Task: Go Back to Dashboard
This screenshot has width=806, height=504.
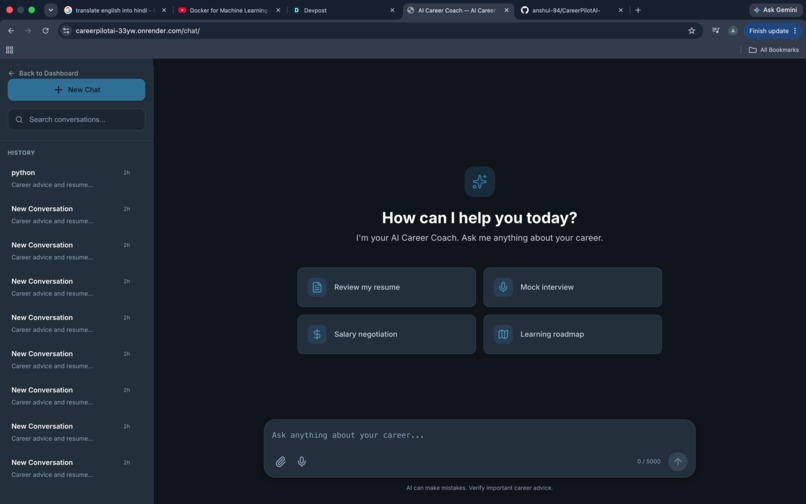Action: coord(44,74)
